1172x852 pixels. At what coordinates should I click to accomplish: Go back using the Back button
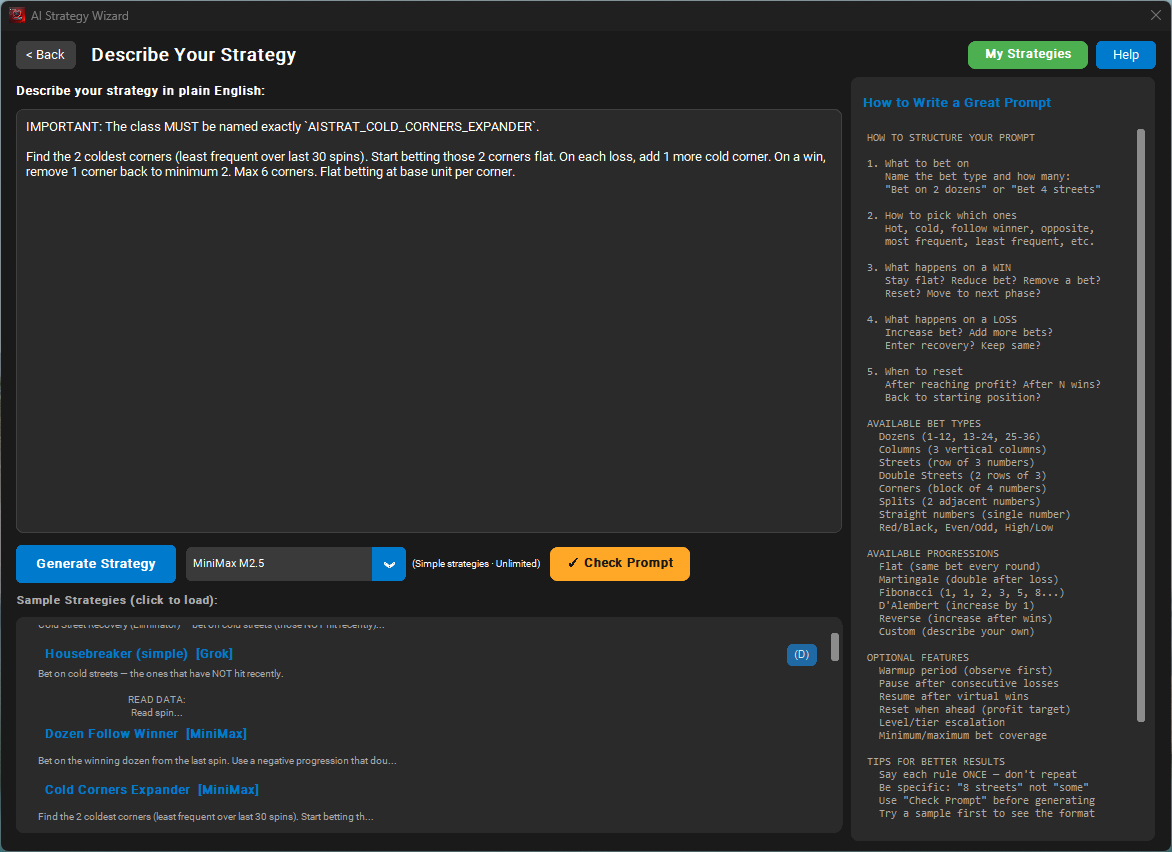coord(46,55)
